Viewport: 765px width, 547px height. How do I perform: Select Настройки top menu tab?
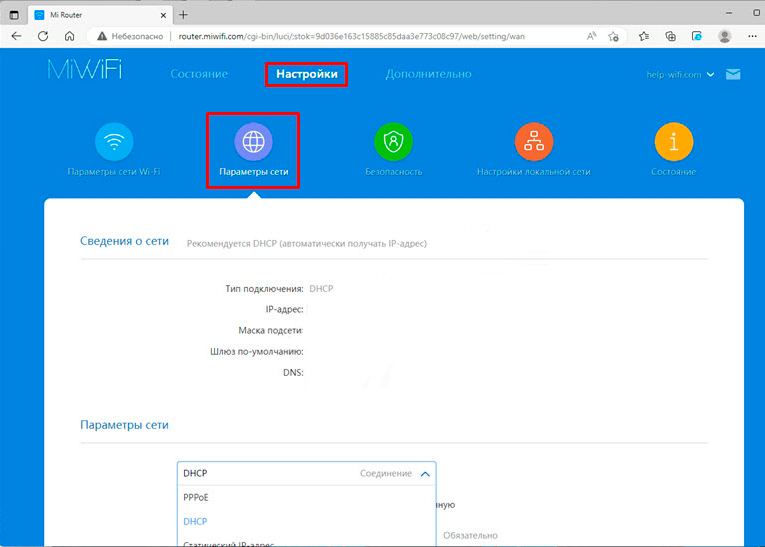(306, 74)
